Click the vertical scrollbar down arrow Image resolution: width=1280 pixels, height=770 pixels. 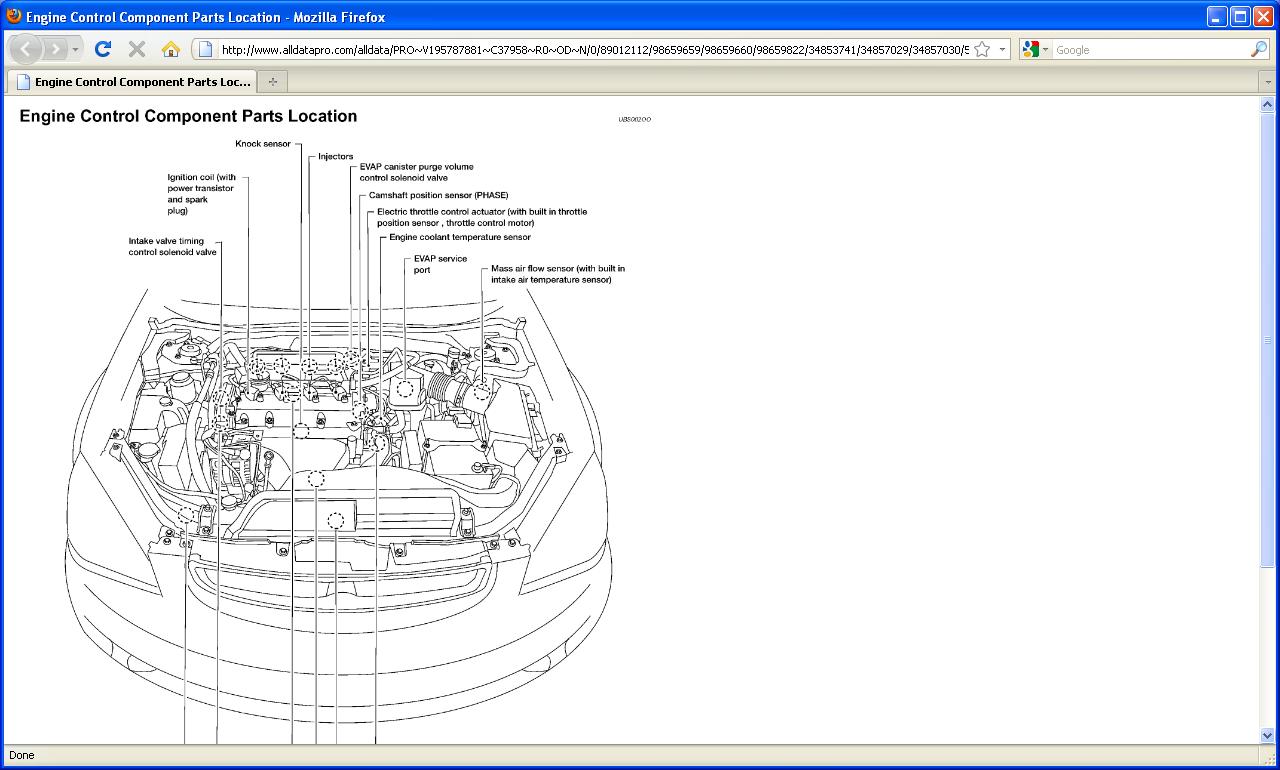click(1268, 736)
